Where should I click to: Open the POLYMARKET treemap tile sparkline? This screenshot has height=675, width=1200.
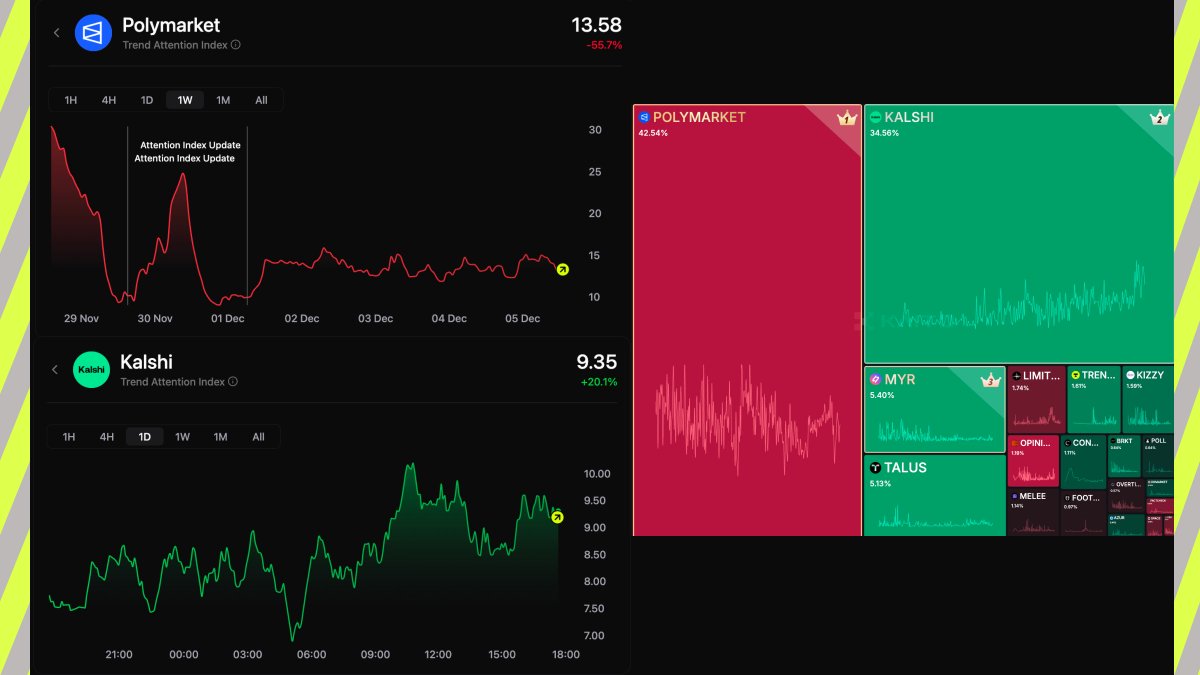pyautogui.click(x=747, y=417)
